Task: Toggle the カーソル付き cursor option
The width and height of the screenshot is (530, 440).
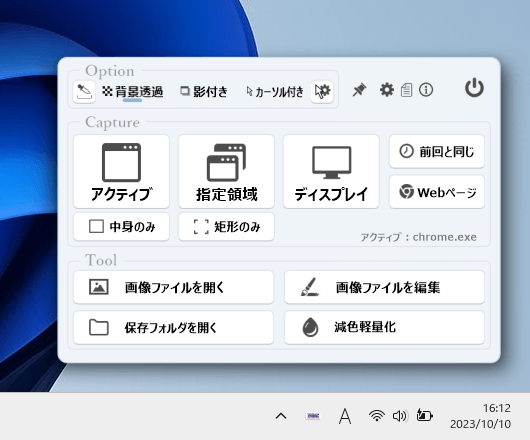Action: pyautogui.click(x=275, y=92)
